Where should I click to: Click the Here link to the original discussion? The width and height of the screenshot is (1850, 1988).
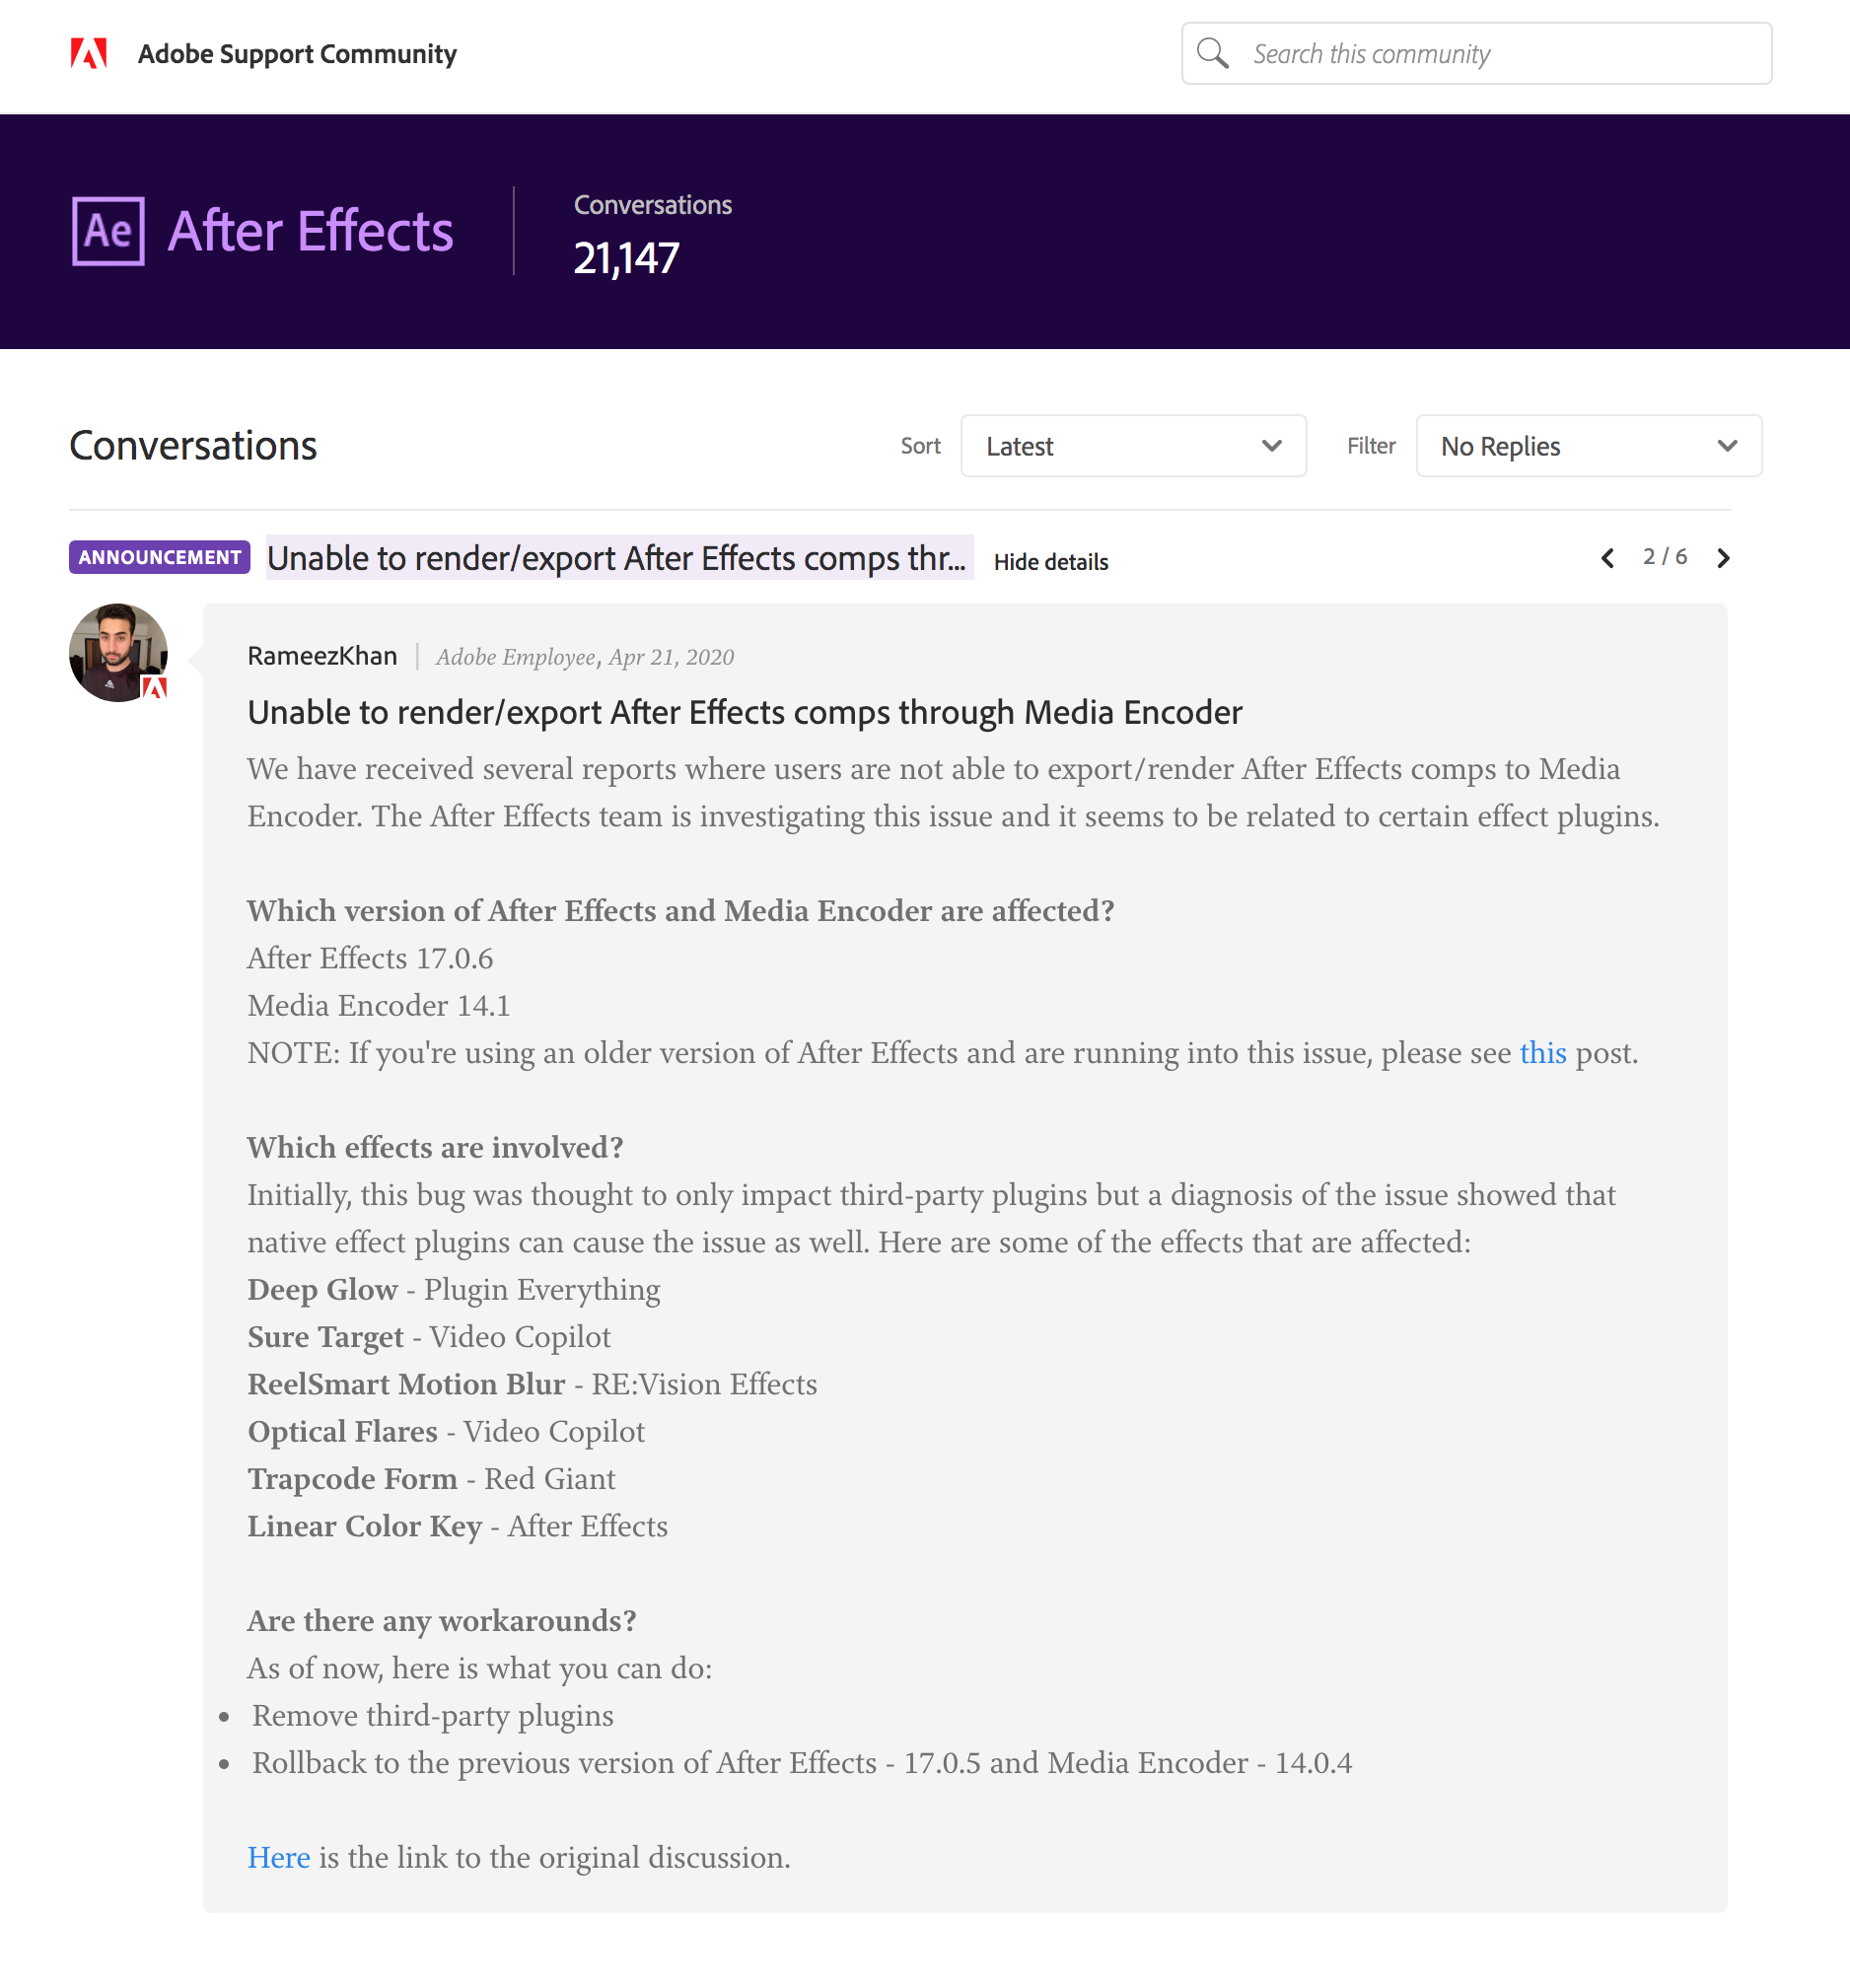coord(278,1858)
